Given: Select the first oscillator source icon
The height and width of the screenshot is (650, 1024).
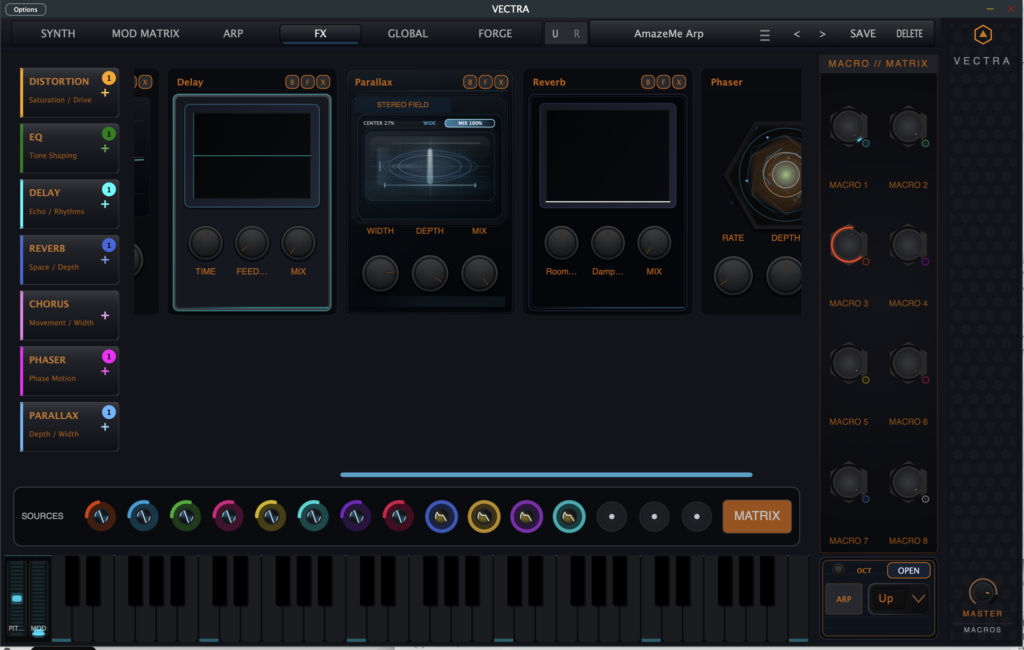Looking at the screenshot, I should point(100,517).
